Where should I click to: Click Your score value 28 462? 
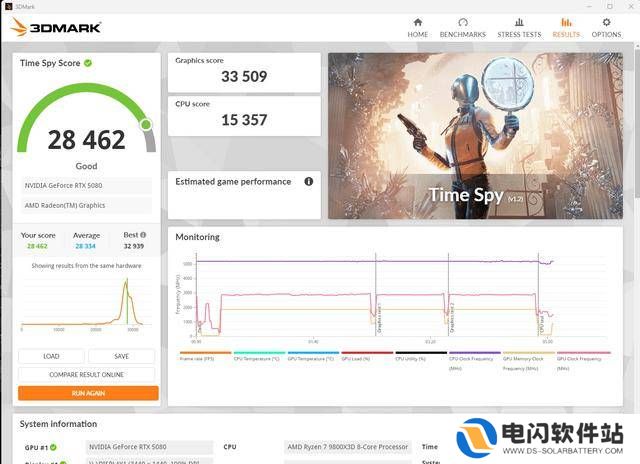pos(37,246)
